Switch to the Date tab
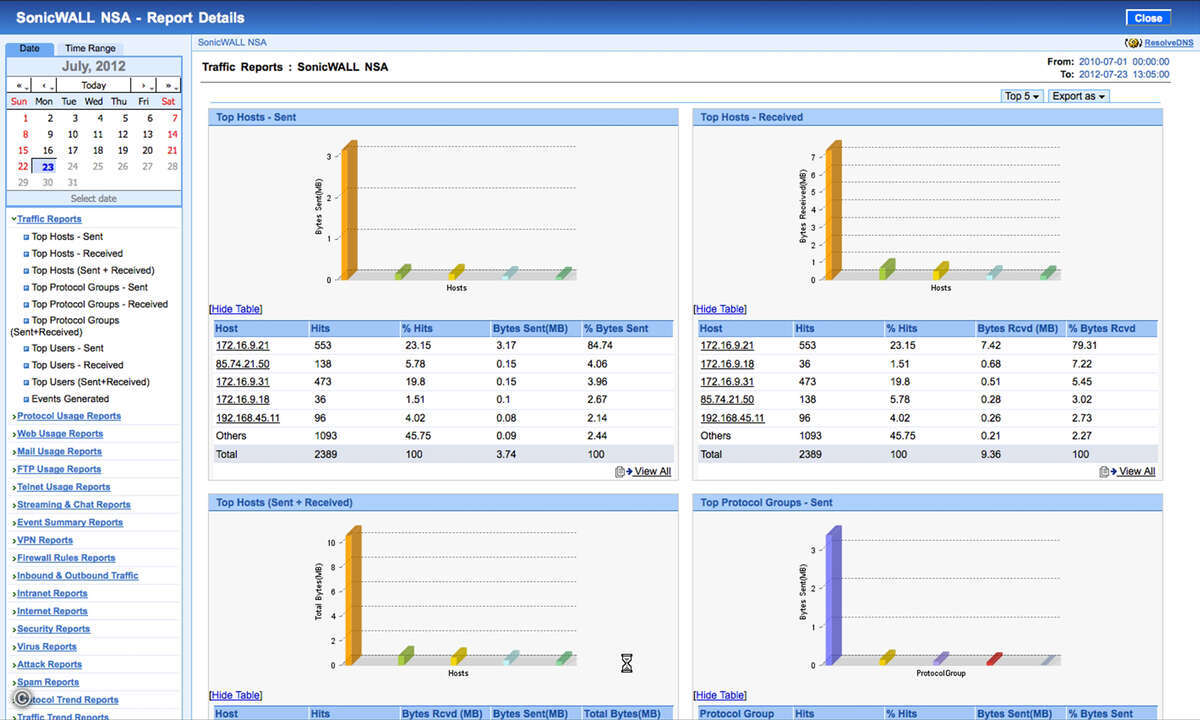Screen dimensions: 1200x720 coord(30,48)
